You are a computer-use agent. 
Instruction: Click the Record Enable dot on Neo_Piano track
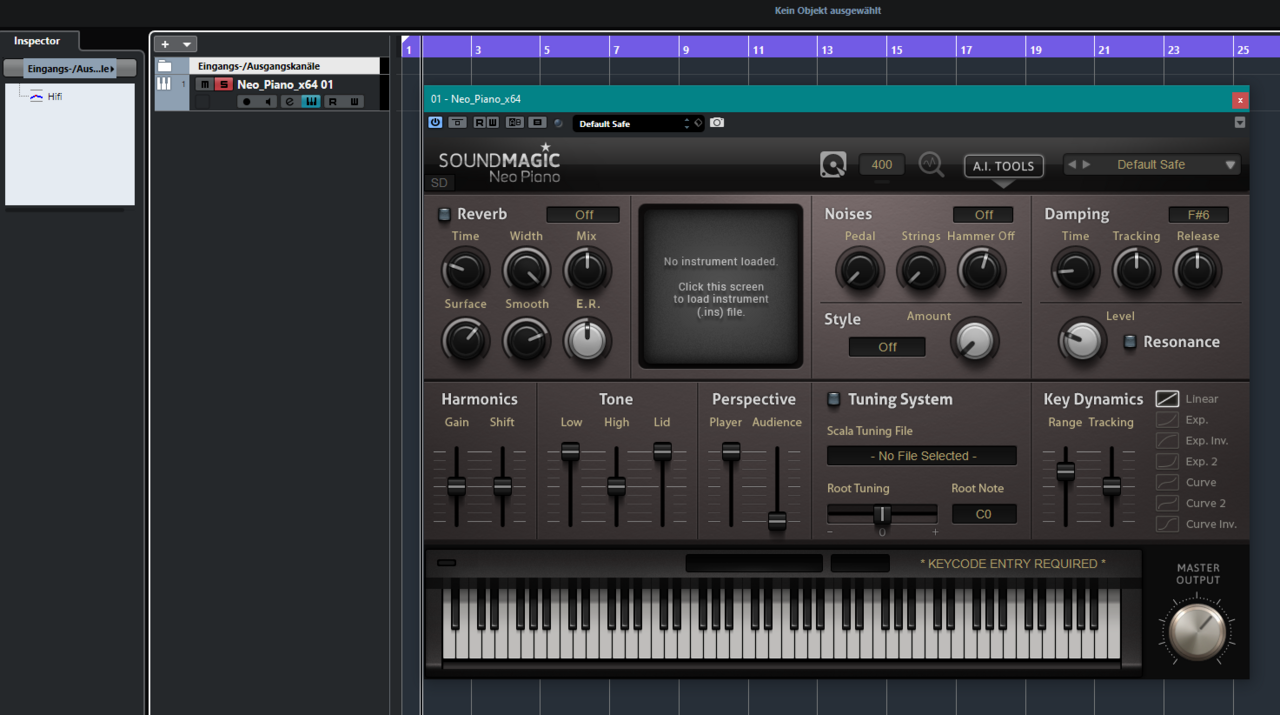pos(247,102)
